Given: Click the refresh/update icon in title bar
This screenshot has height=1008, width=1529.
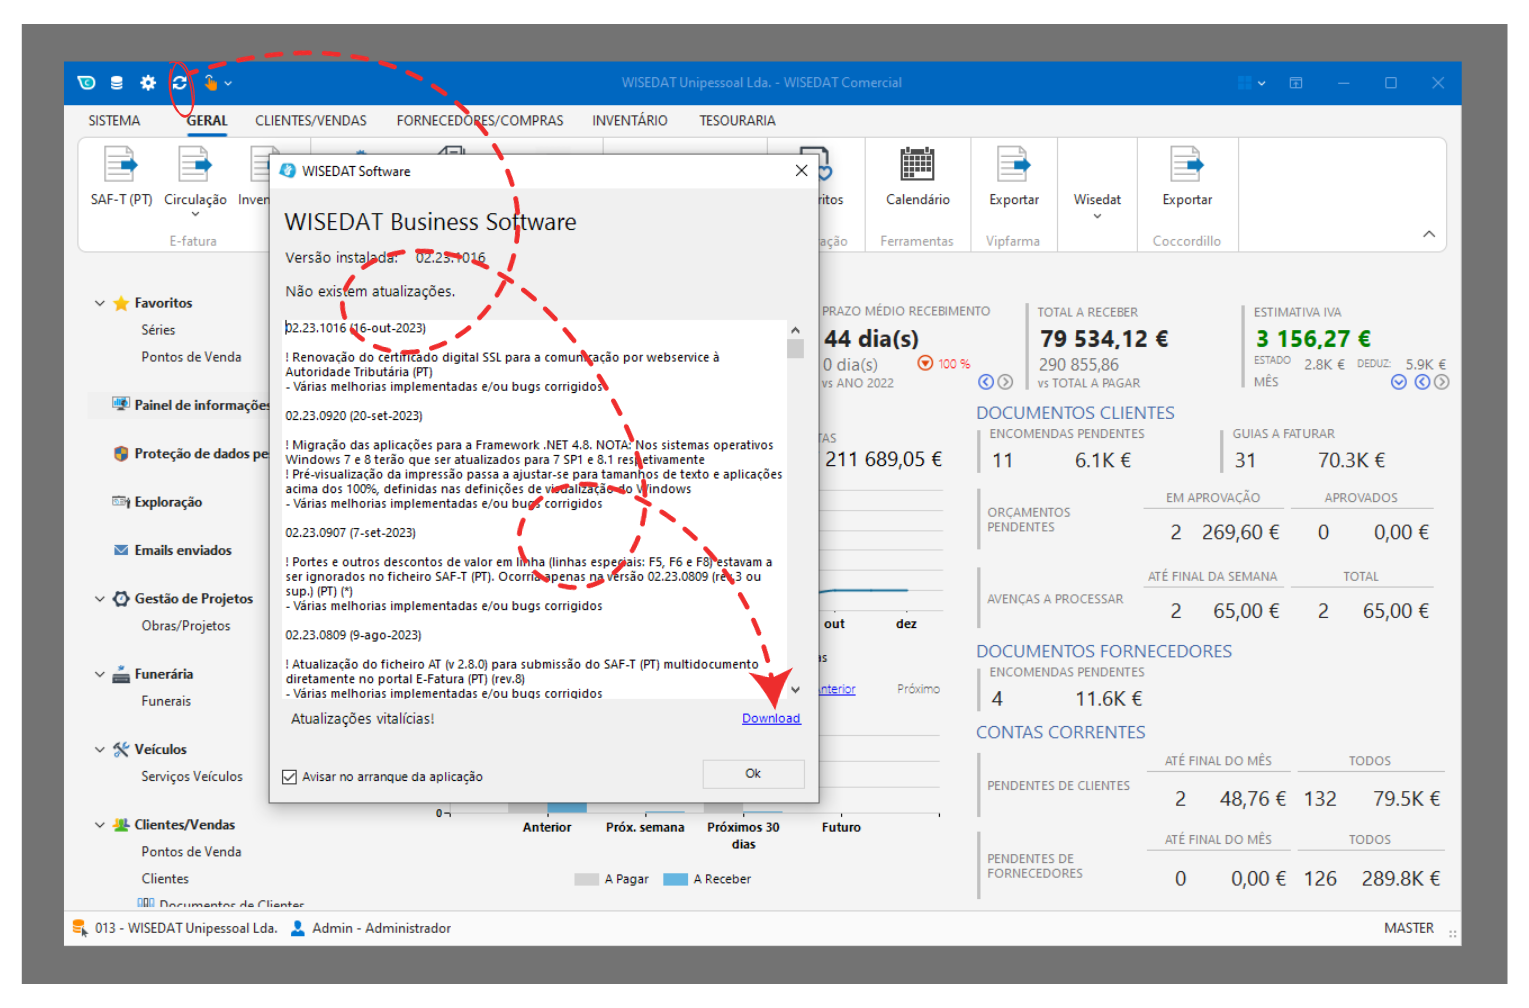Looking at the screenshot, I should pos(179,83).
